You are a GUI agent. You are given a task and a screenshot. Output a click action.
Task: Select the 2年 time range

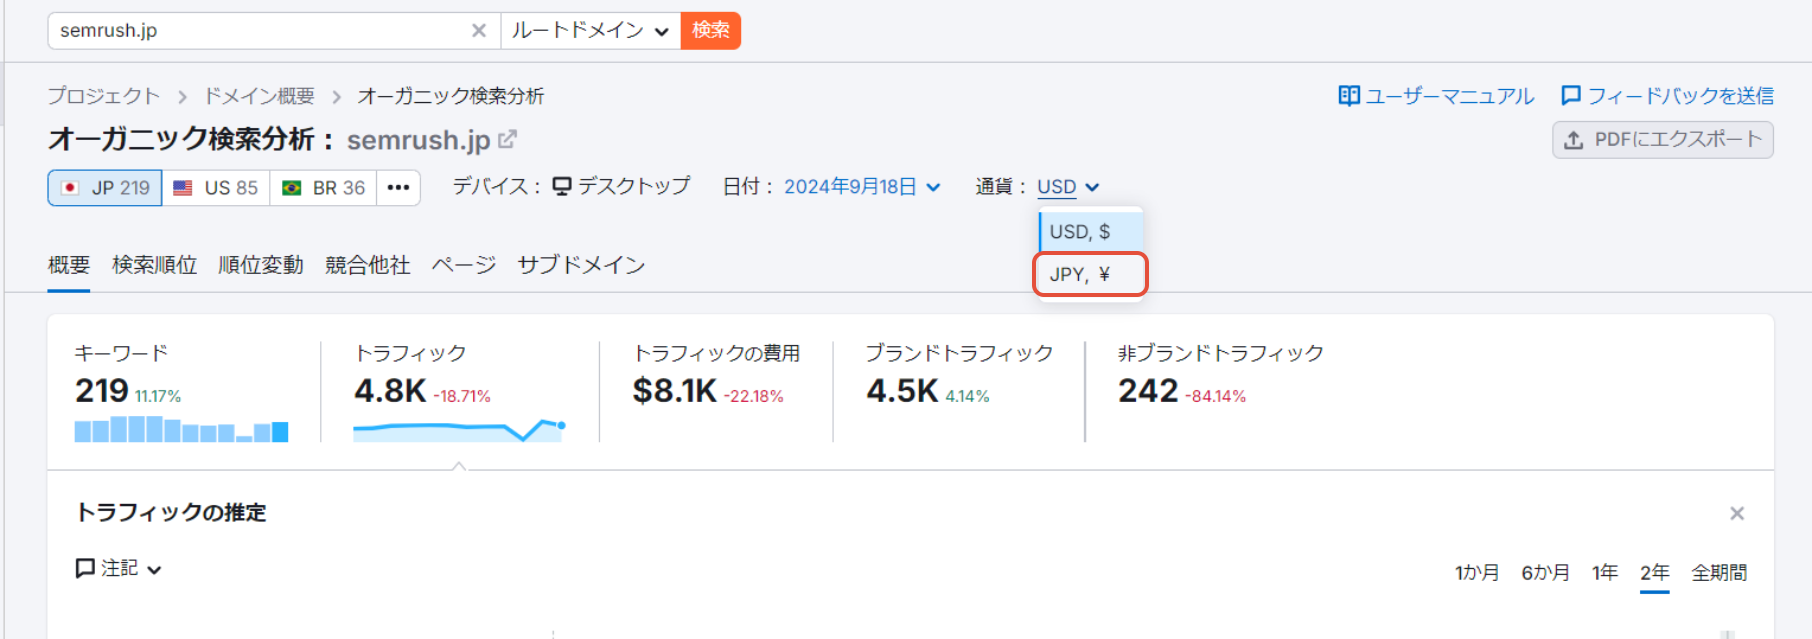[1655, 573]
